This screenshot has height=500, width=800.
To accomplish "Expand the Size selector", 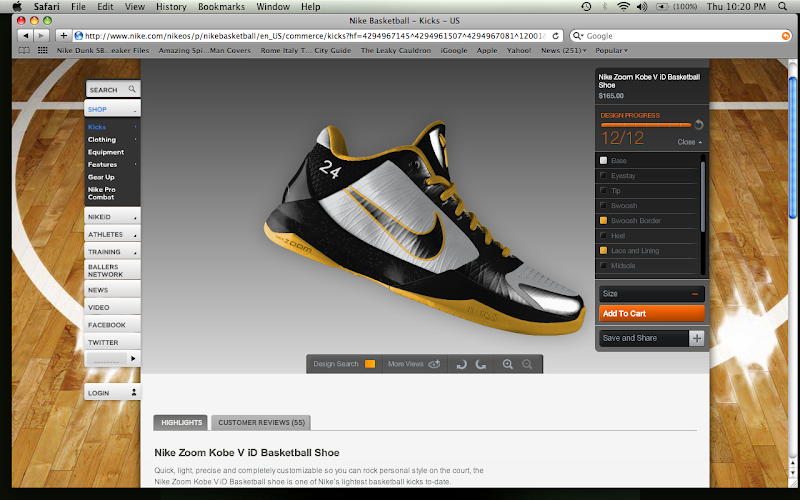I will coord(652,294).
